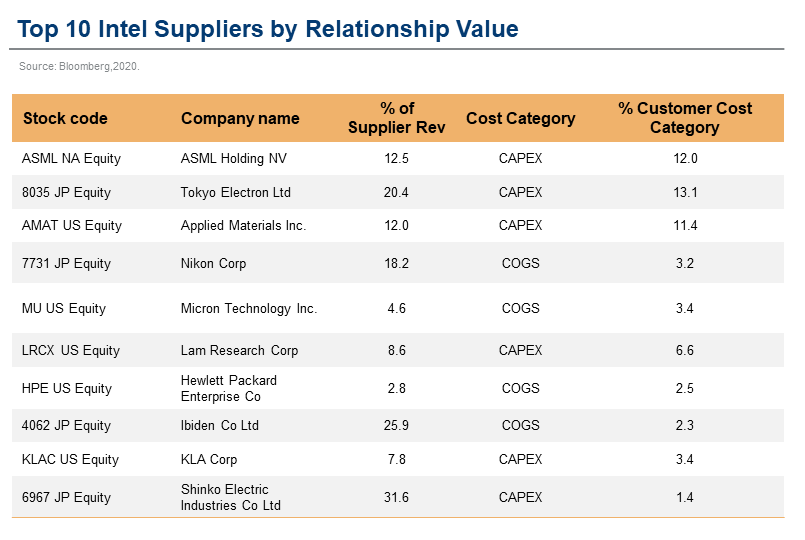Click the Shinko Electric Industries cell
The width and height of the screenshot is (805, 540).
pyautogui.click(x=231, y=497)
